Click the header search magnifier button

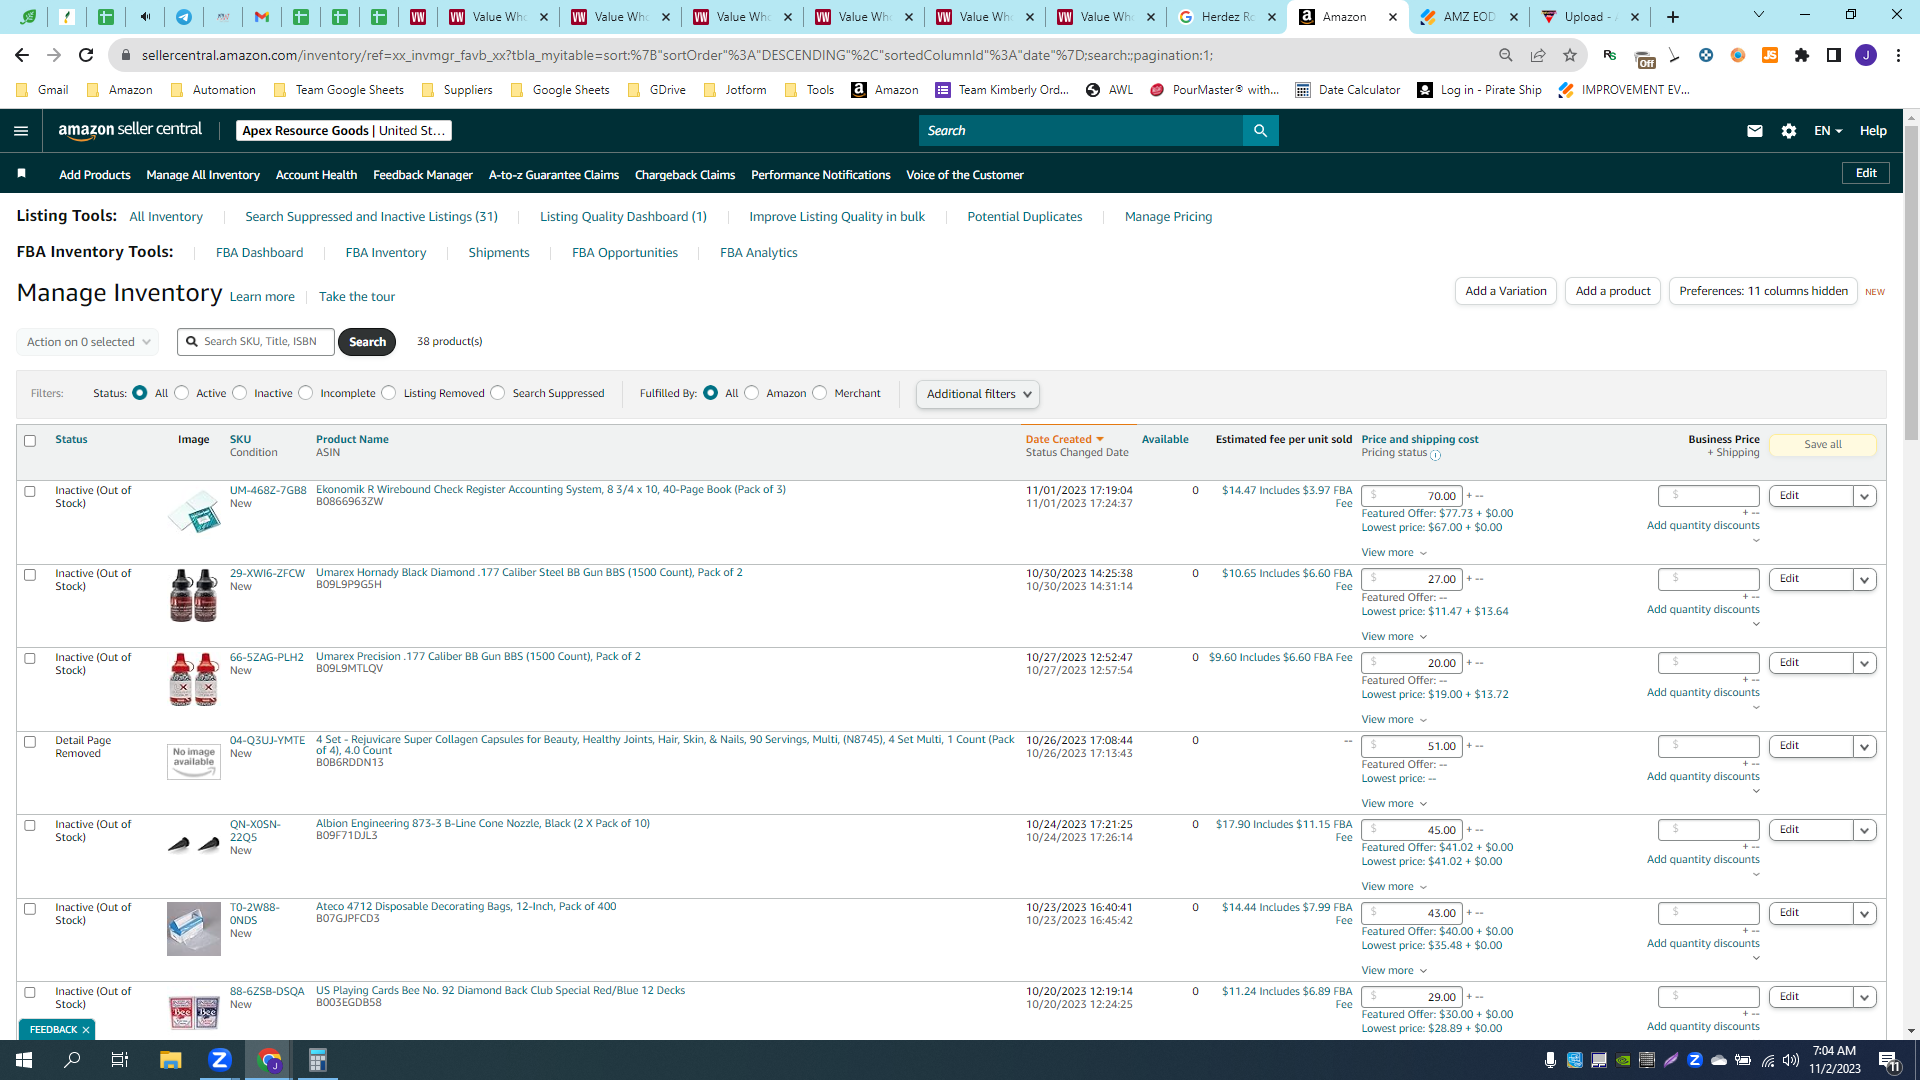[x=1260, y=131]
